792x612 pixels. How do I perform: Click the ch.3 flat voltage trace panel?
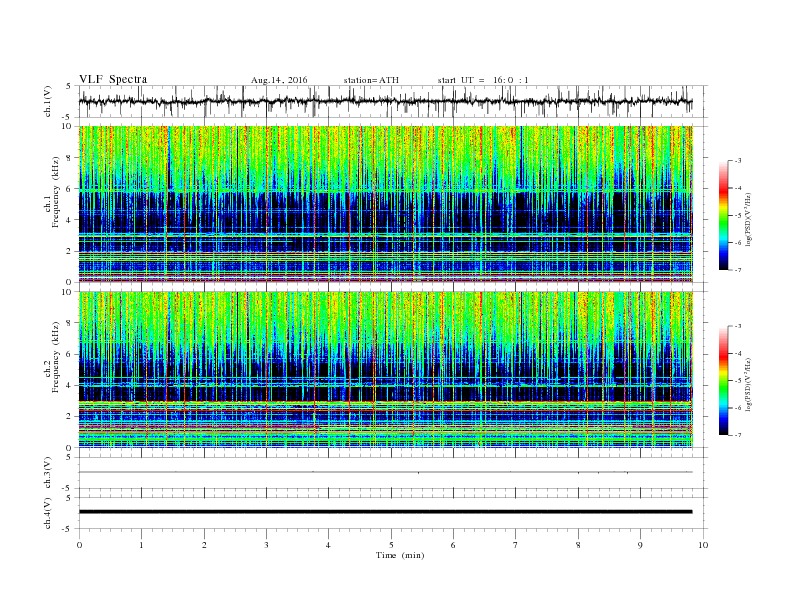coord(393,473)
